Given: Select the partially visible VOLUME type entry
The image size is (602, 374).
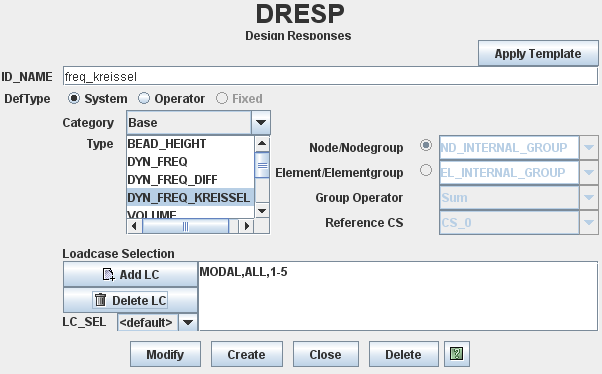Looking at the screenshot, I should tap(190, 213).
